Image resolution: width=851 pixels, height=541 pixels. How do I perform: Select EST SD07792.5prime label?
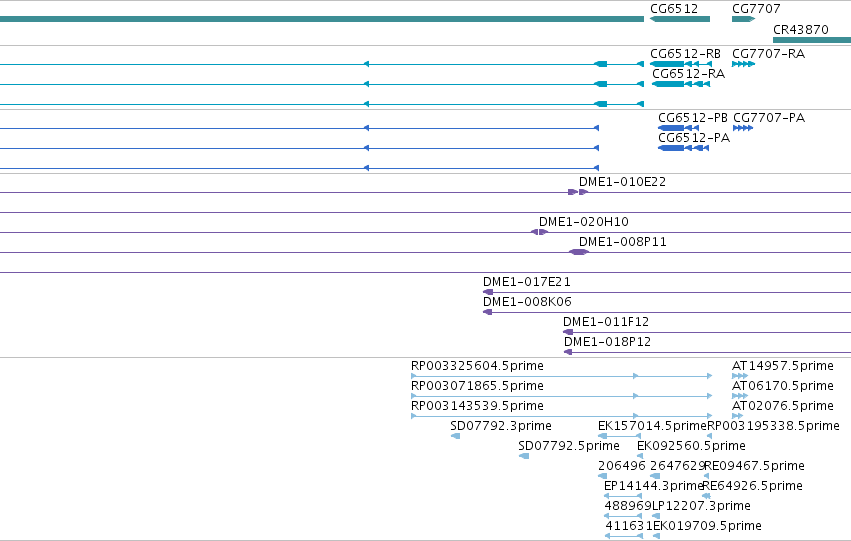point(569,447)
